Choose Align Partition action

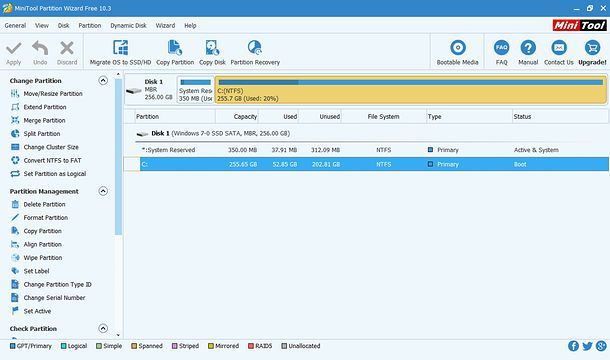pyautogui.click(x=37, y=244)
